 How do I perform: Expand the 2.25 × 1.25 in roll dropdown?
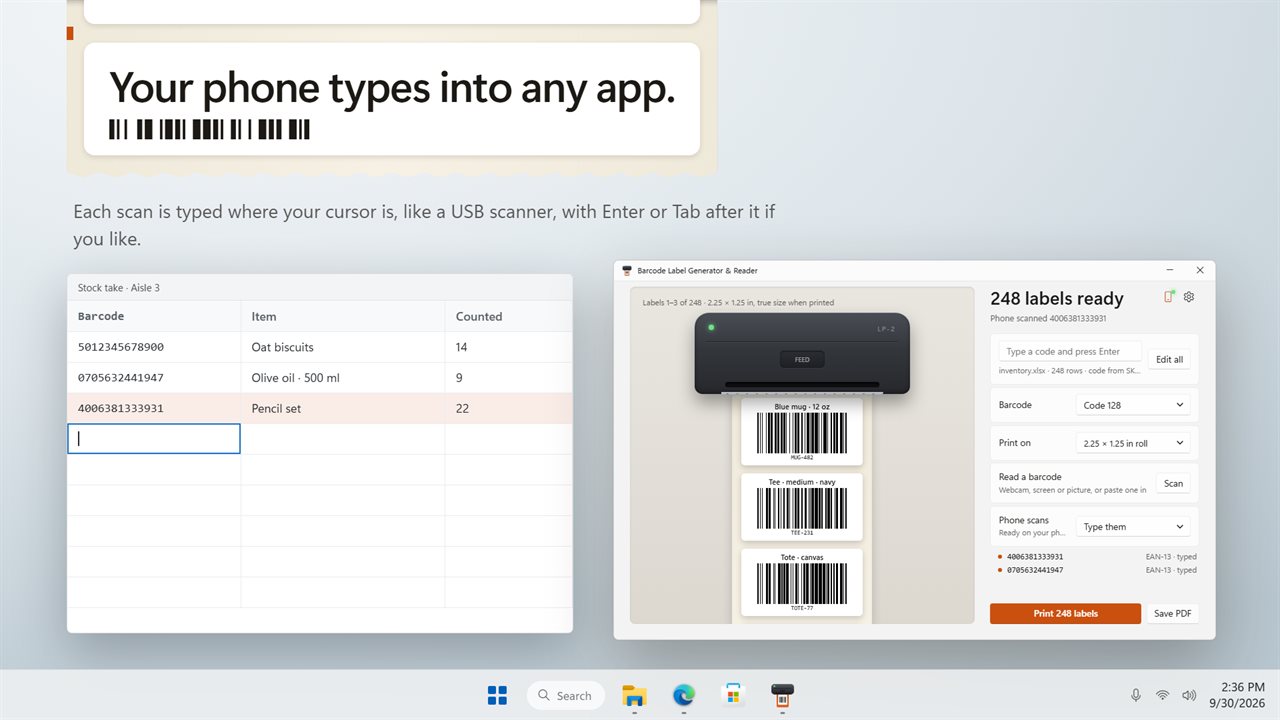(1133, 443)
